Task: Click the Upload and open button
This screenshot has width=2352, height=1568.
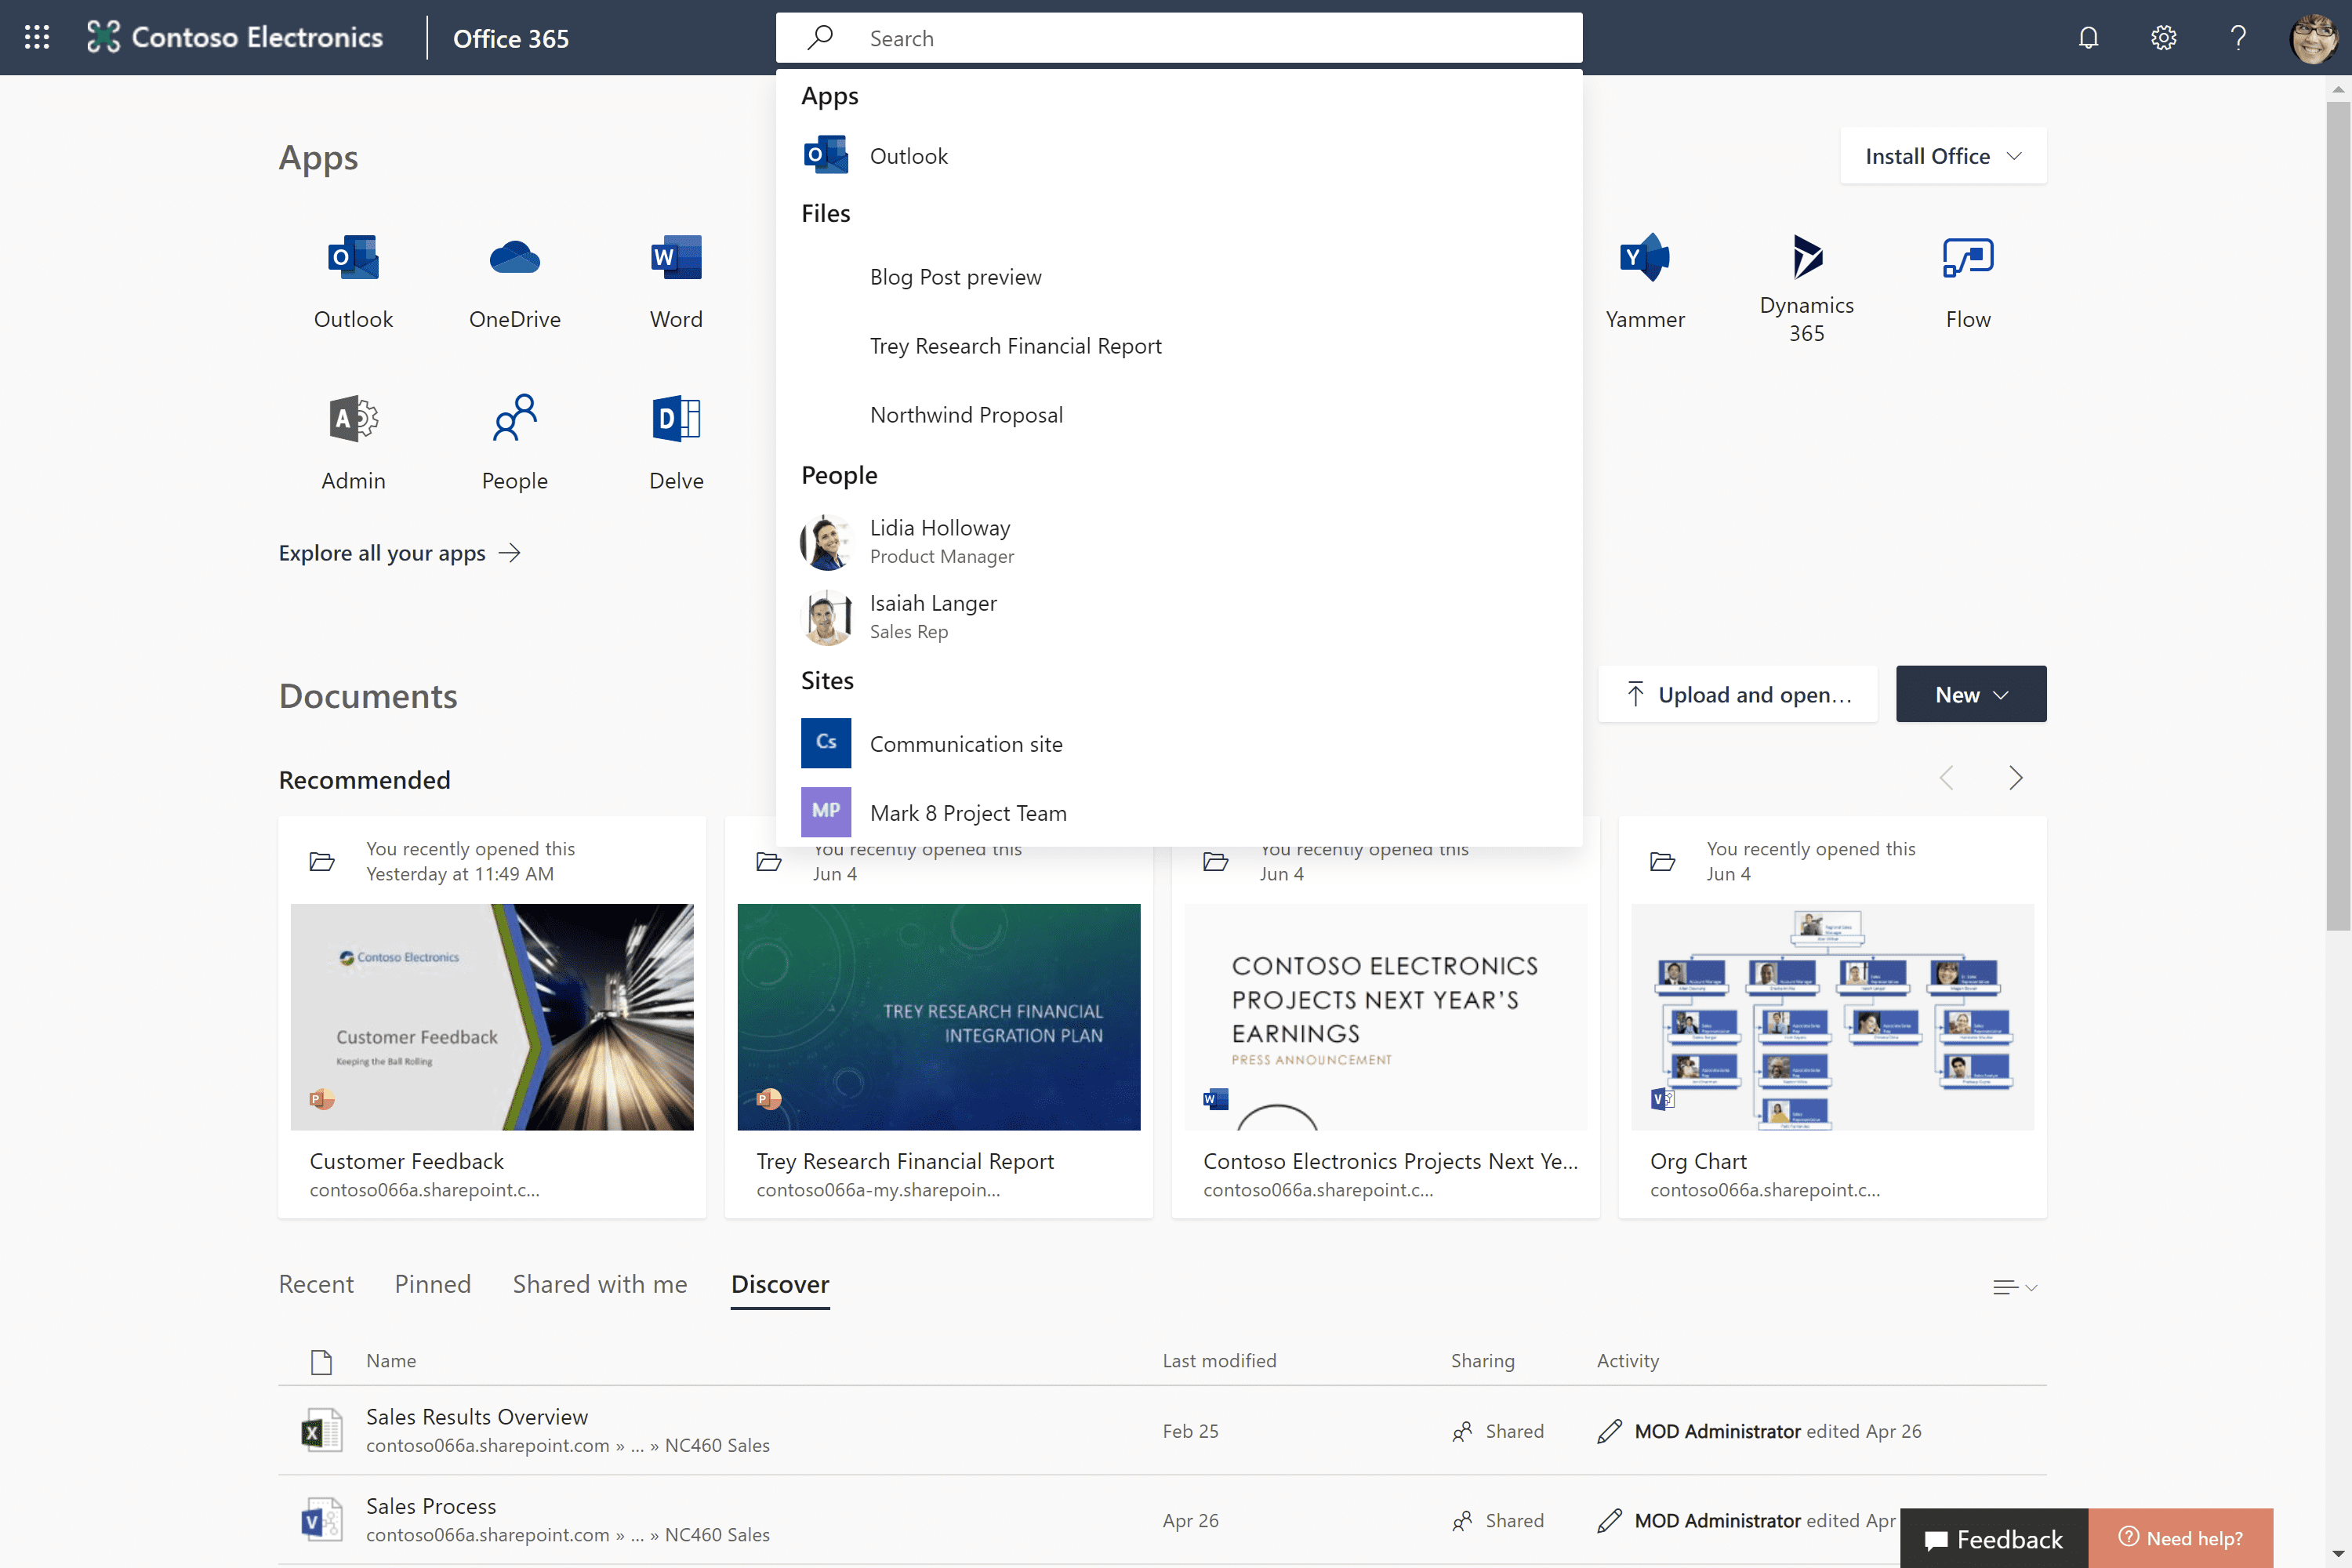Action: 1738,694
